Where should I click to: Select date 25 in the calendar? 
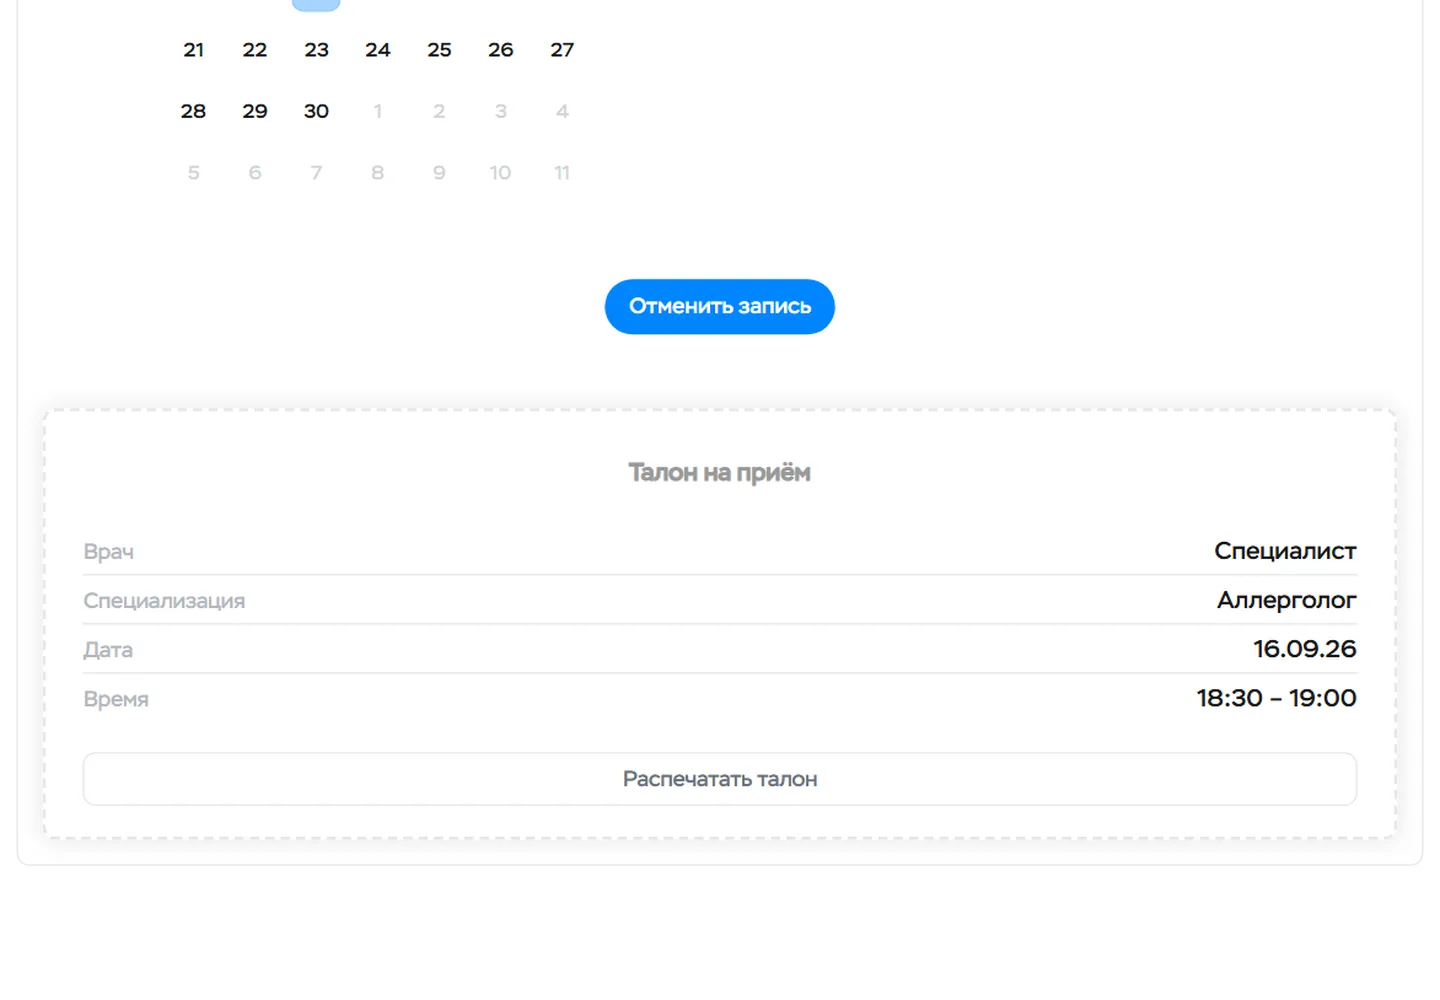(x=439, y=50)
